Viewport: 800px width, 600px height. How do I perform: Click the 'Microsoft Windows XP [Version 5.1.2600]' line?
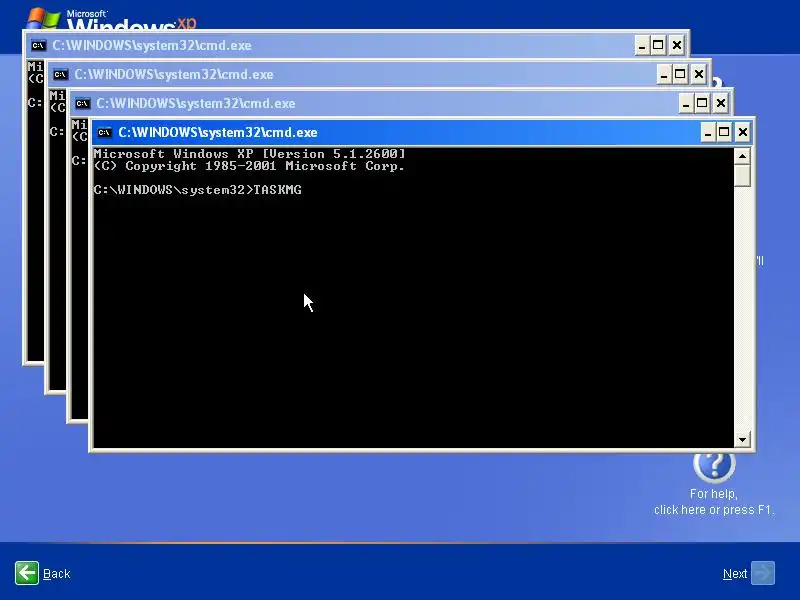249,154
